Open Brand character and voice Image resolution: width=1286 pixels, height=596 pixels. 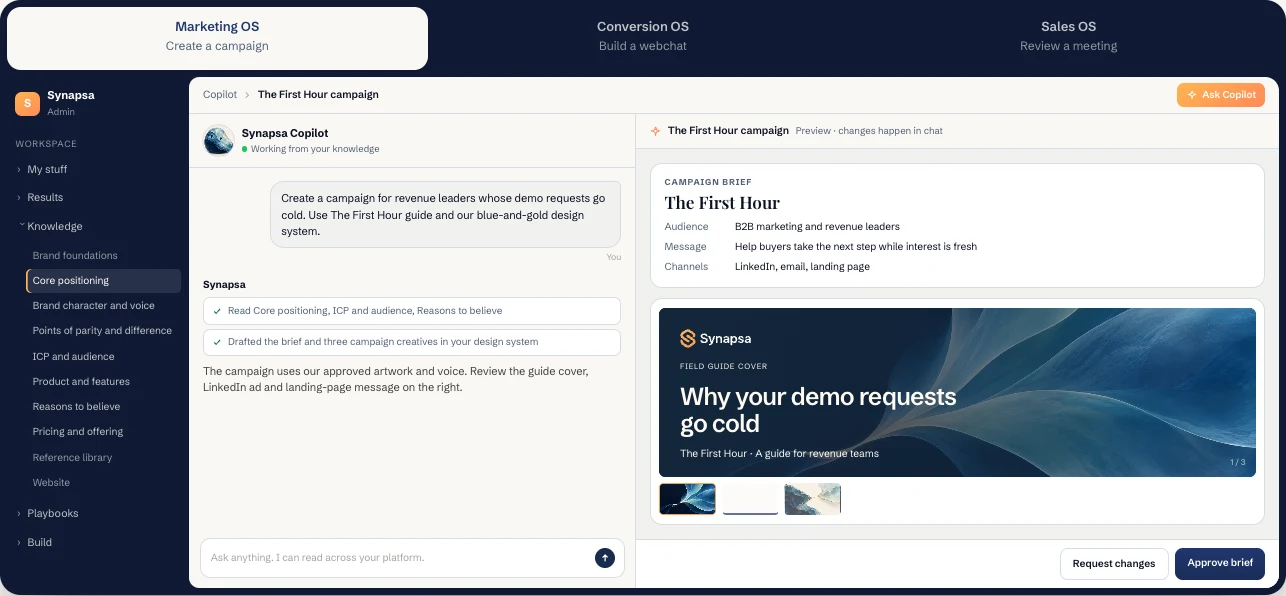[x=93, y=306]
